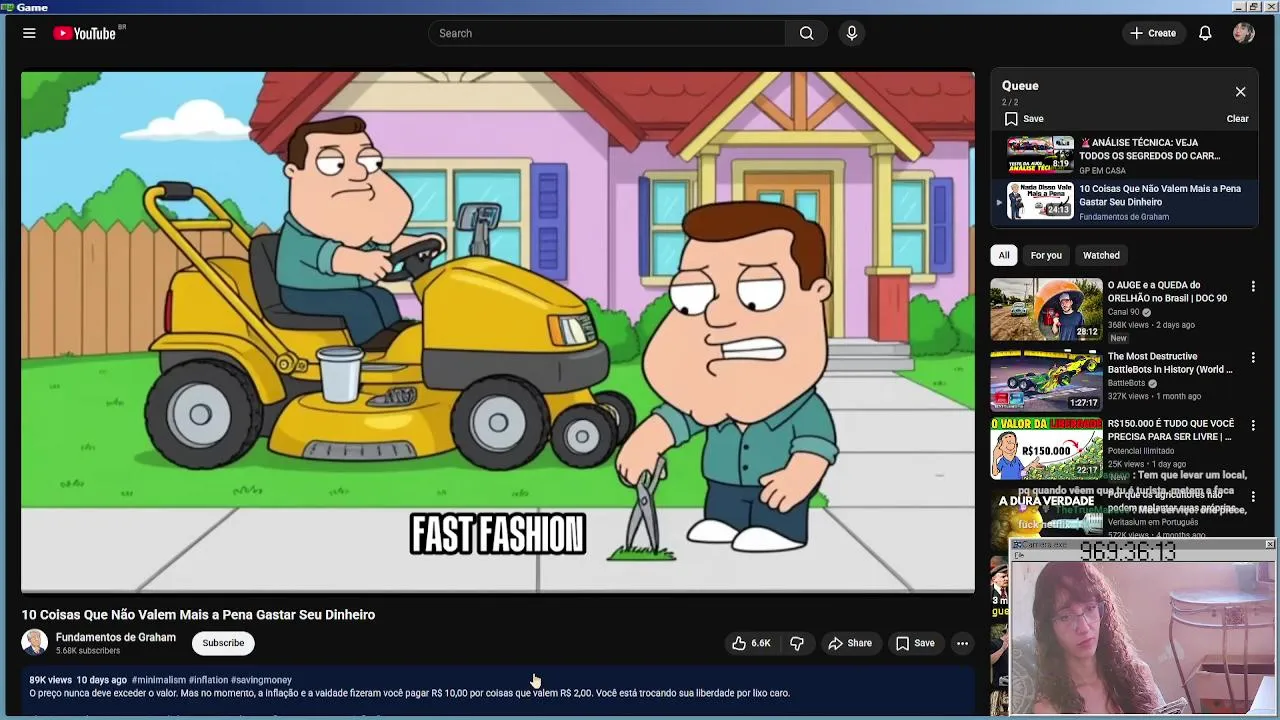1280x720 pixels.
Task: Click the Create button
Action: pyautogui.click(x=1153, y=33)
